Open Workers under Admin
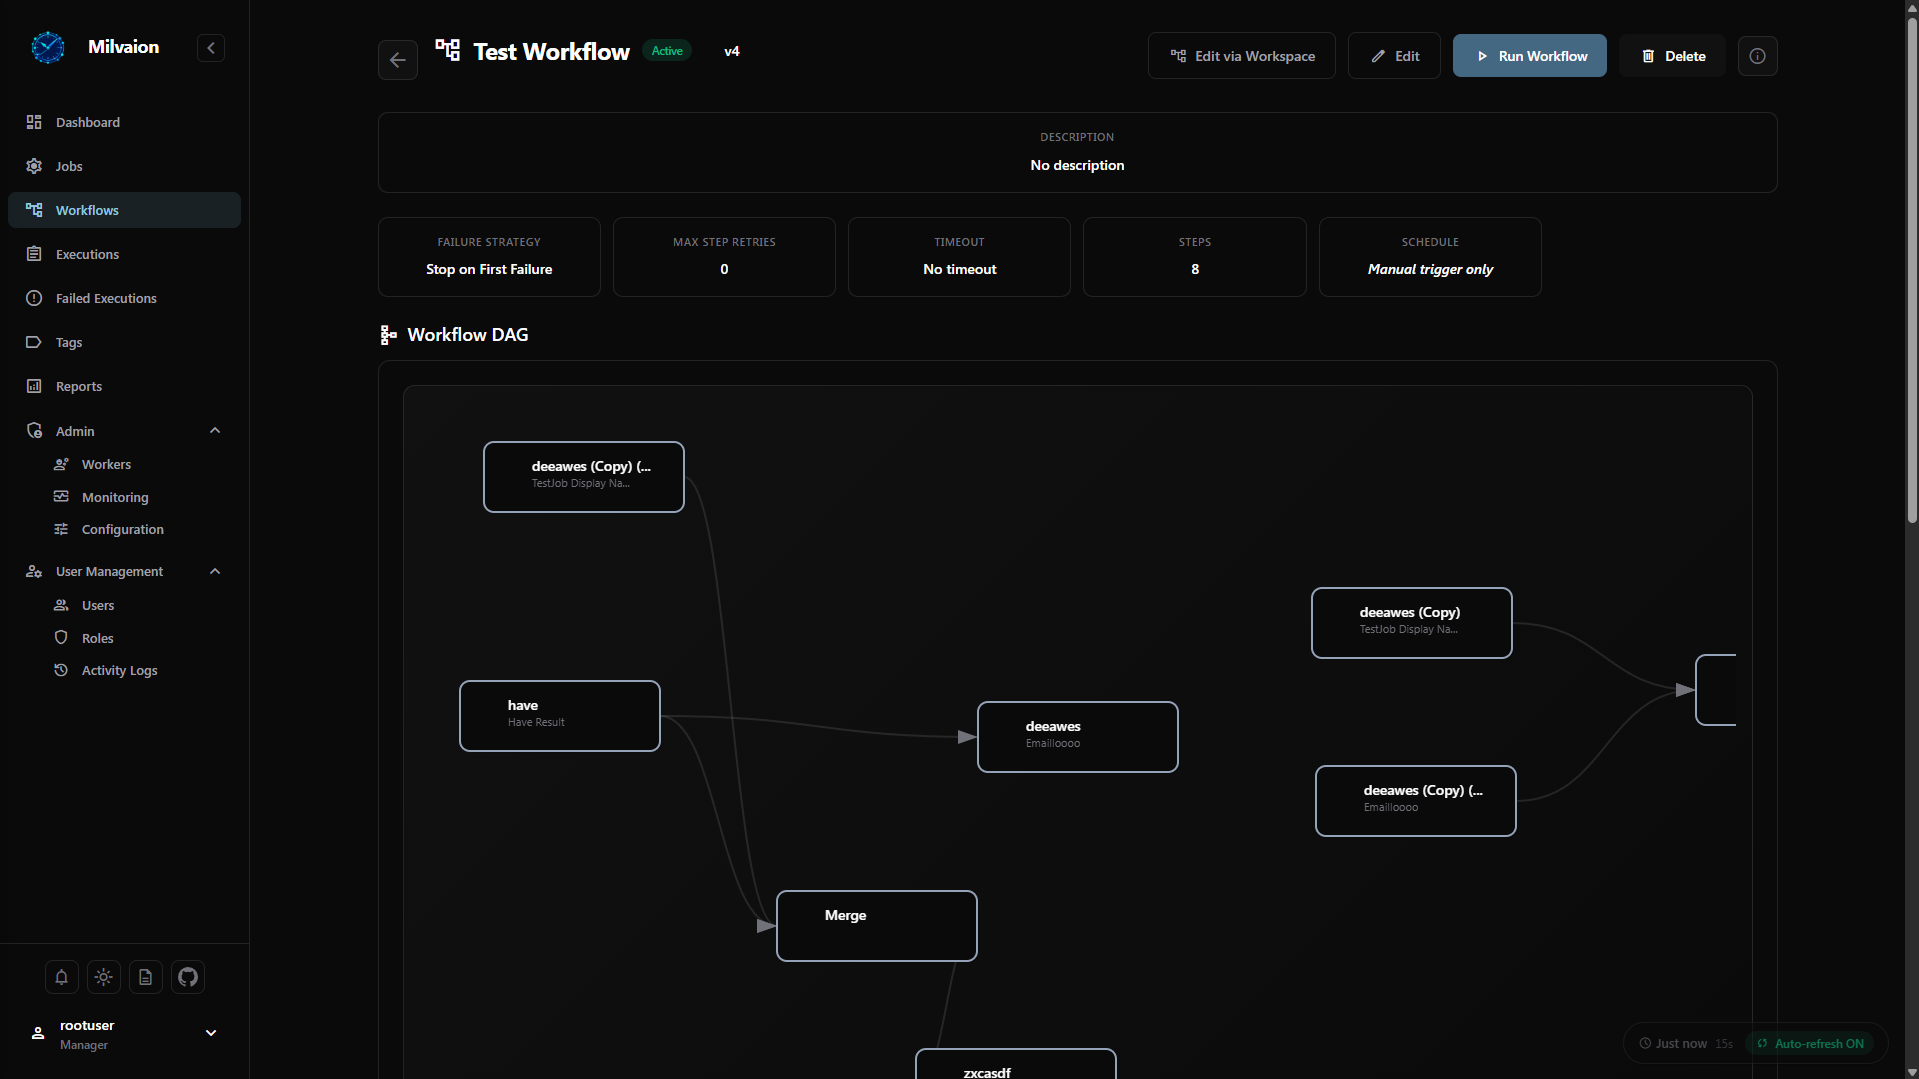 (106, 464)
